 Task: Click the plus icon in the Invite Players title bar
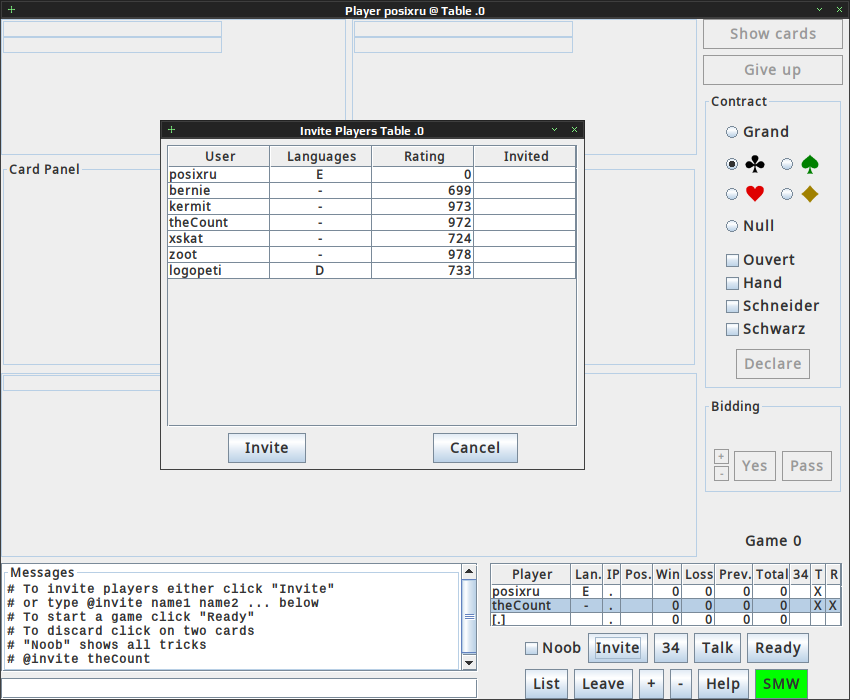point(171,130)
